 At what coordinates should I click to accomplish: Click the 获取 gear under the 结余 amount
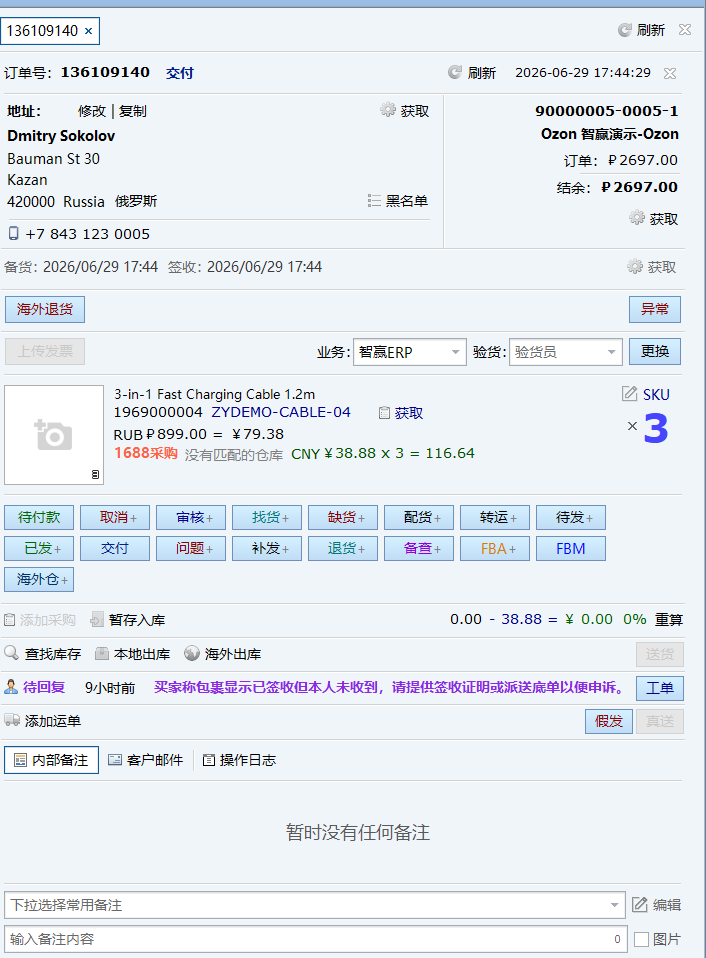(x=637, y=218)
